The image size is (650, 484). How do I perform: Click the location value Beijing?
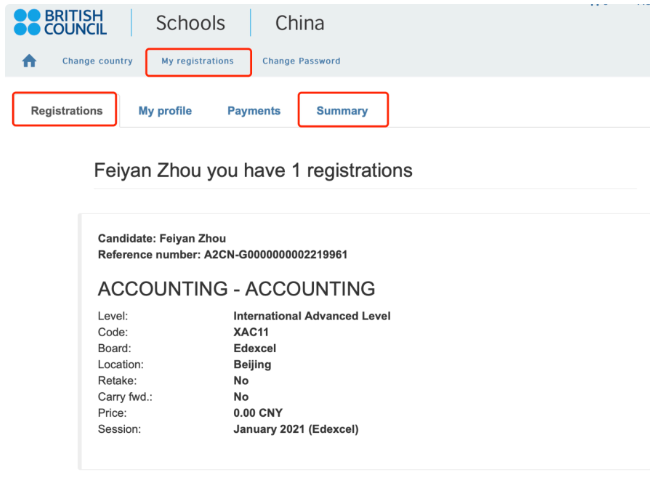pyautogui.click(x=252, y=365)
